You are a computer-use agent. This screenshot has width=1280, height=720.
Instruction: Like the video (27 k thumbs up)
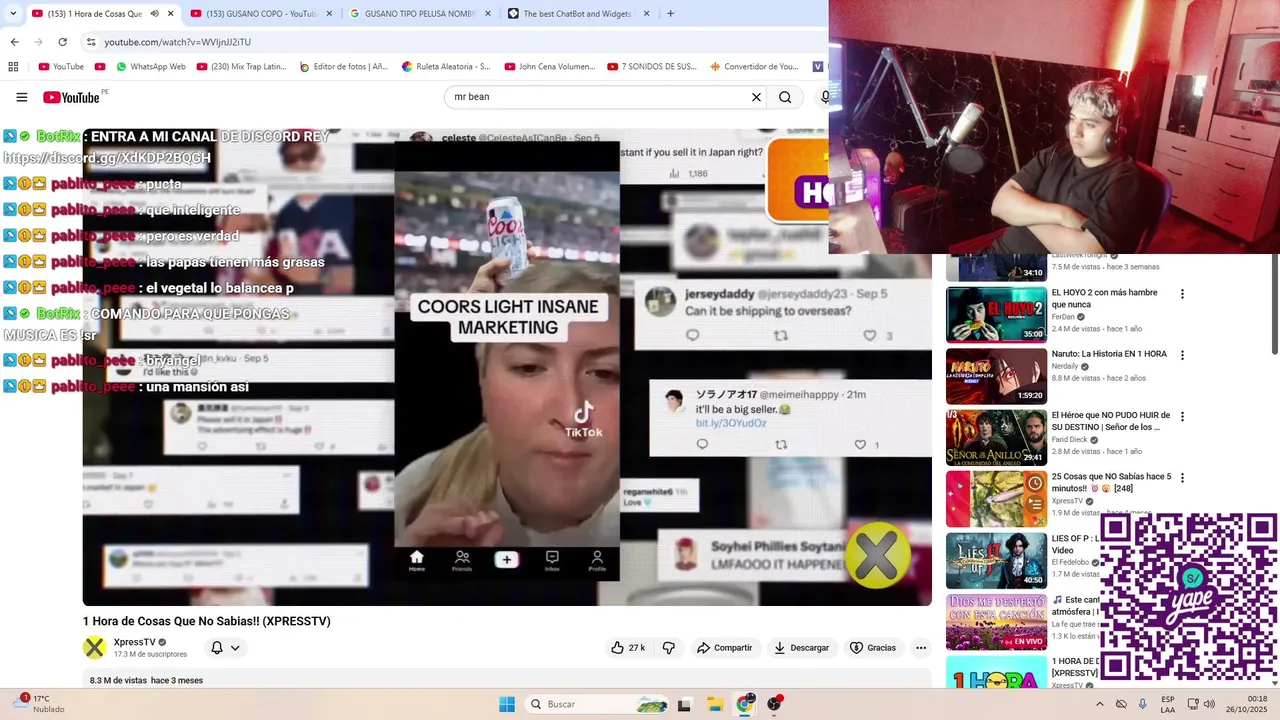(x=628, y=648)
